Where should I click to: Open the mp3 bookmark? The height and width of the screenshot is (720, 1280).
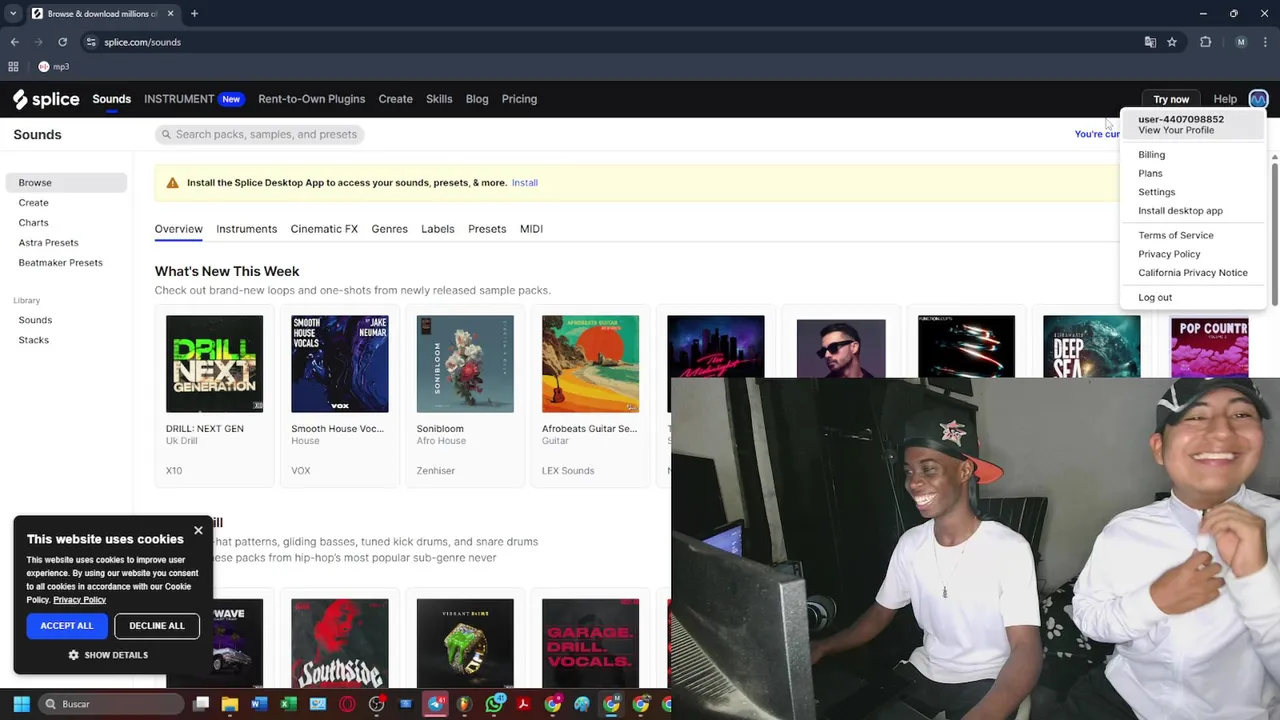(x=54, y=67)
